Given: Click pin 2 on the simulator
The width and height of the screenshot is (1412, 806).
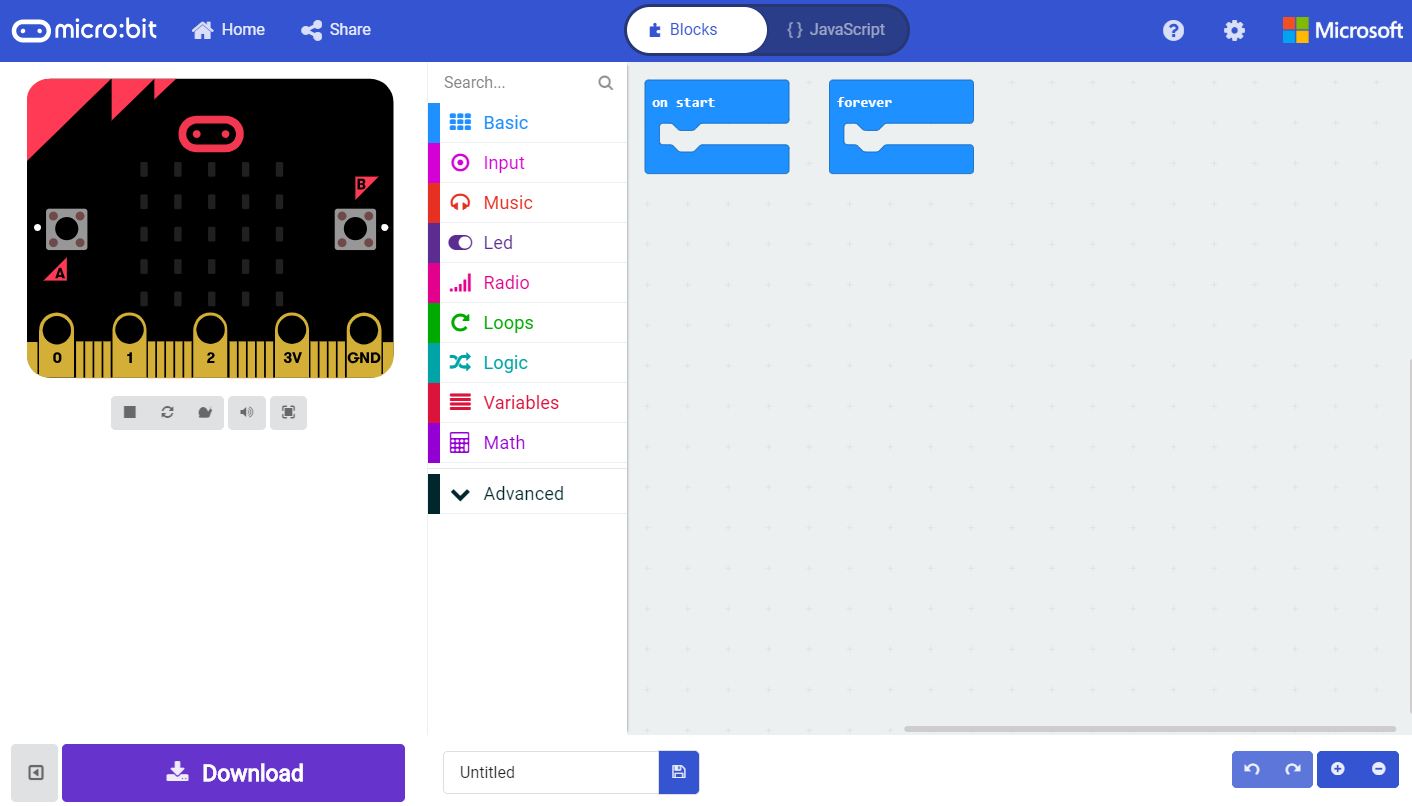Looking at the screenshot, I should pos(210,345).
